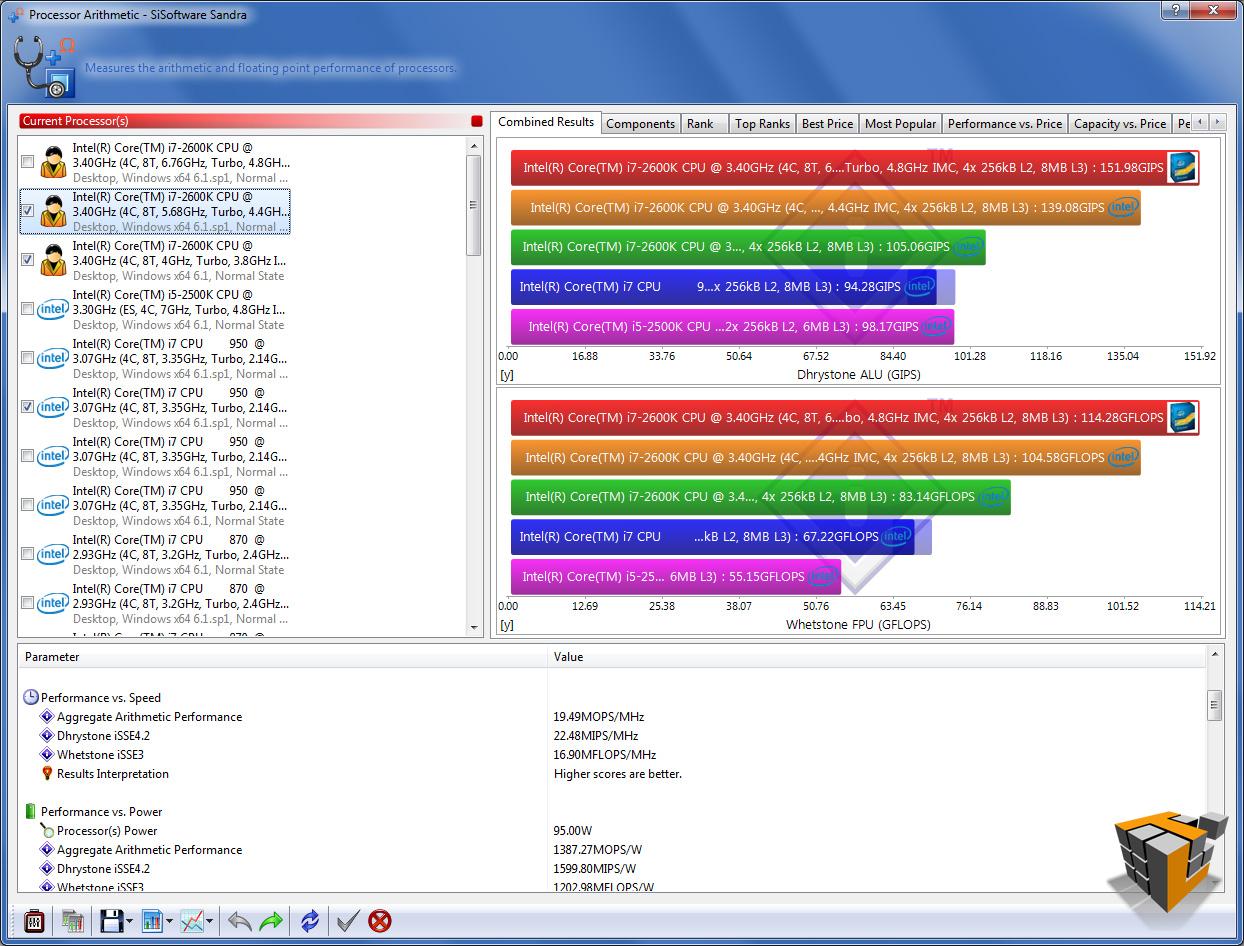Click the user icon on the 6.76GHz i7-2600K row
Image resolution: width=1244 pixels, height=946 pixels.
coord(53,162)
